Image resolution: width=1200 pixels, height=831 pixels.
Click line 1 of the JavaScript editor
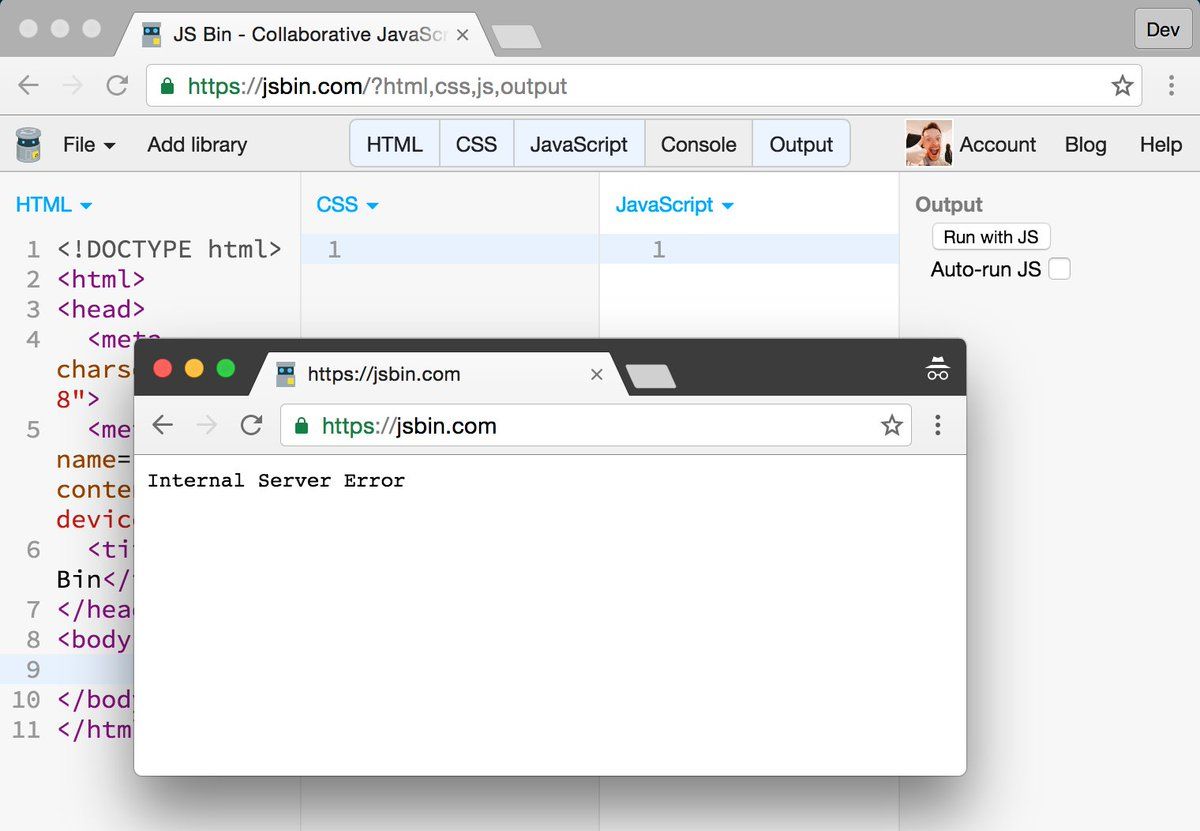(749, 249)
